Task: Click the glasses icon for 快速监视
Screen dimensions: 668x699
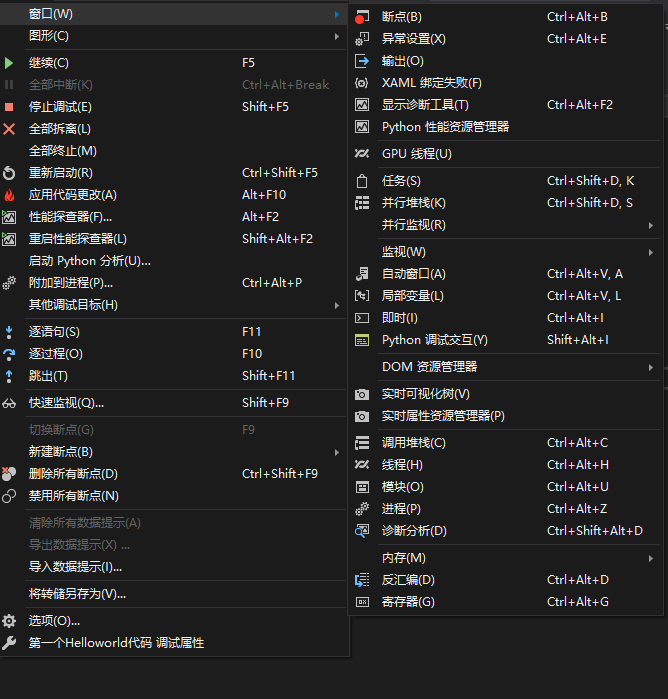Action: click(x=9, y=404)
